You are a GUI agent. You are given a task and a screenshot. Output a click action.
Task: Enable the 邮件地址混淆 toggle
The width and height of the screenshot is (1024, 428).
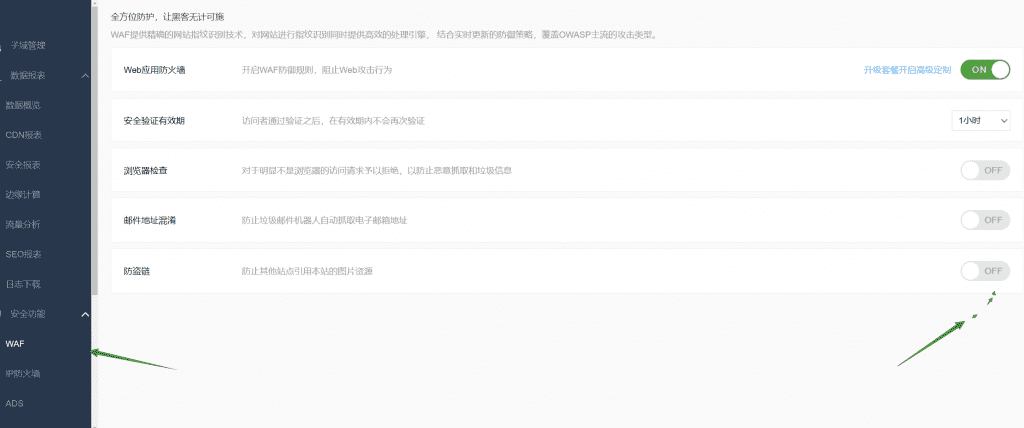click(985, 220)
